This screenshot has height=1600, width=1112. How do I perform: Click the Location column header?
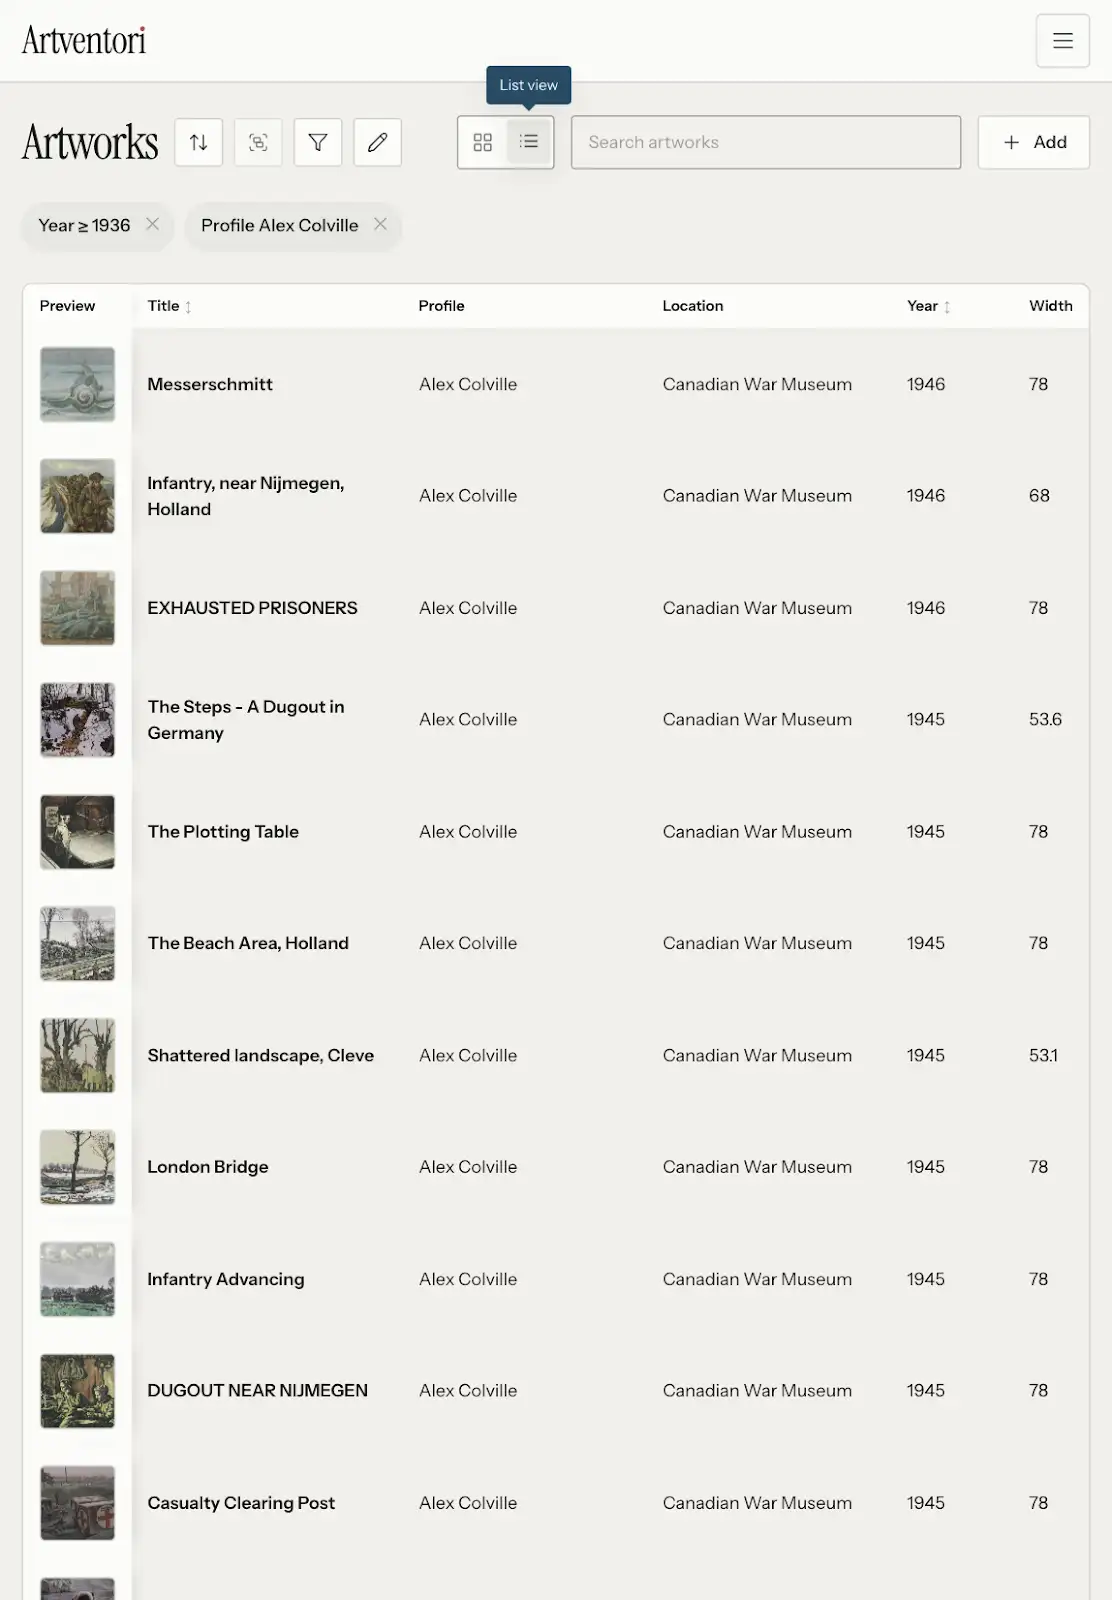(x=692, y=306)
